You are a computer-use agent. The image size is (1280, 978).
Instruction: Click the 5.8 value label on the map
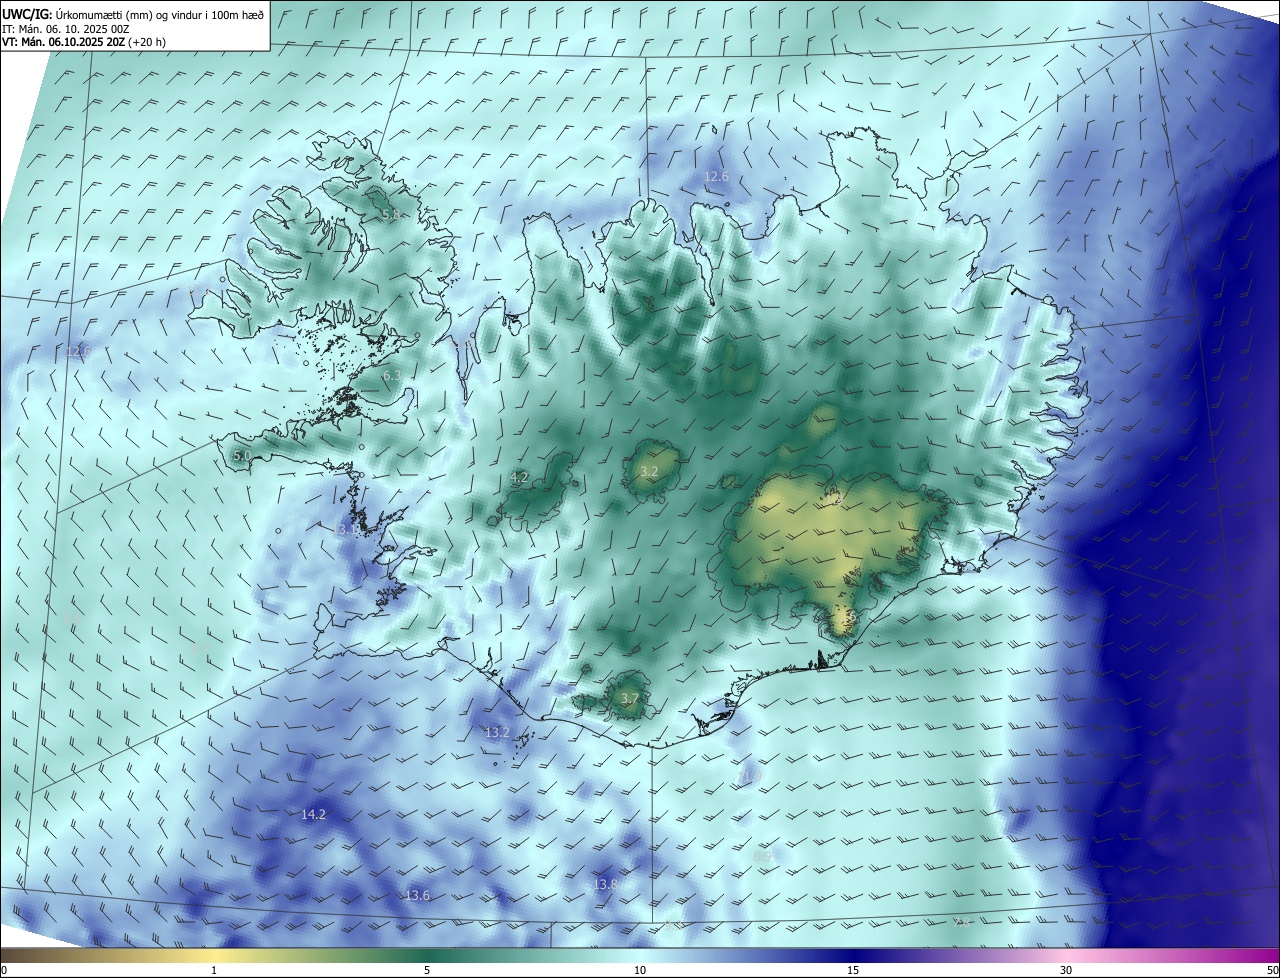(391, 214)
